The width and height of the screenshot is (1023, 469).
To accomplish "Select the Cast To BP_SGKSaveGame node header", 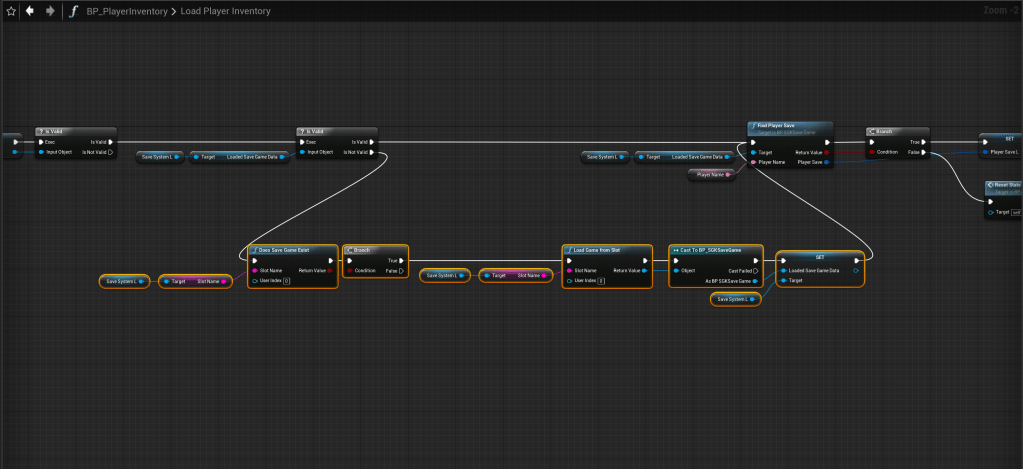I will coord(715,249).
